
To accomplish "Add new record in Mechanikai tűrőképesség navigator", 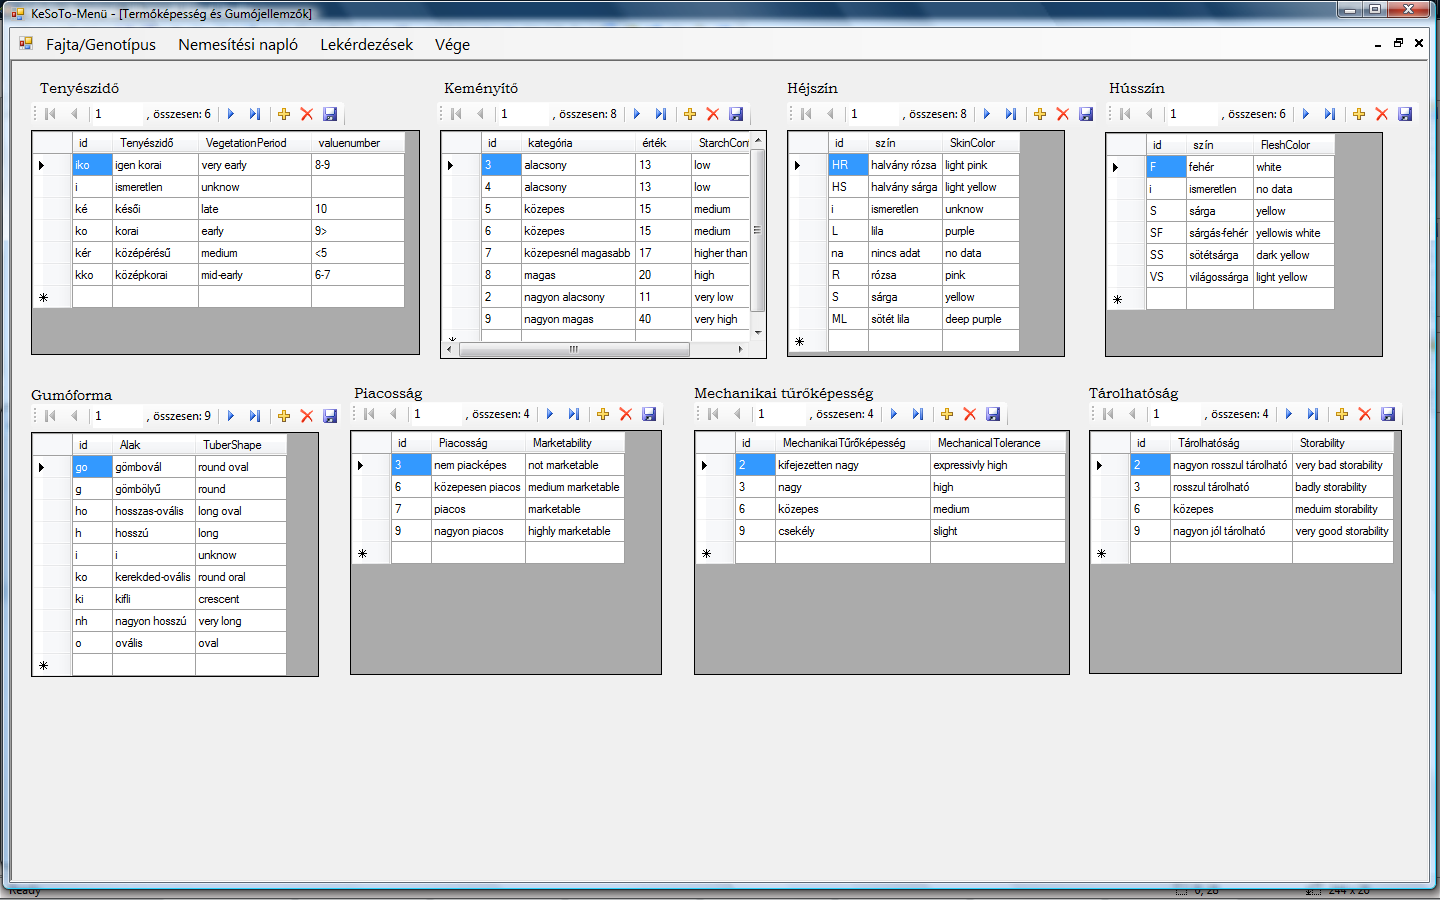I will click(947, 414).
